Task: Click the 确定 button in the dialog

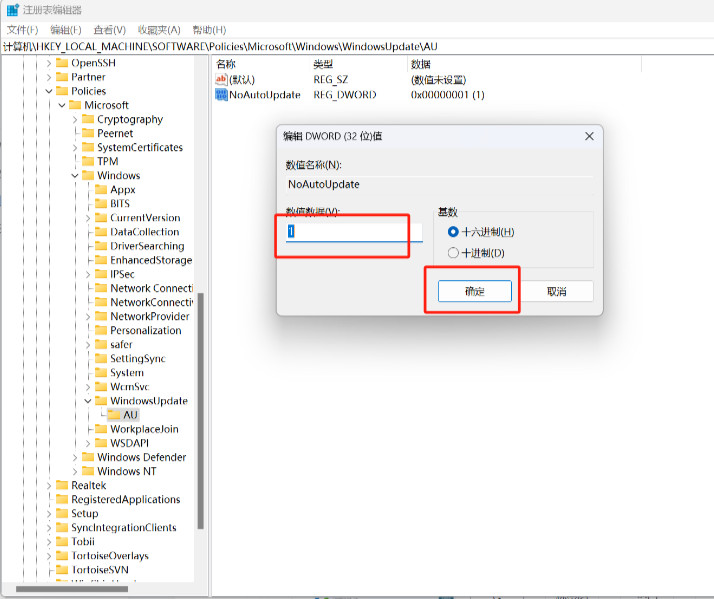Action: pos(474,291)
